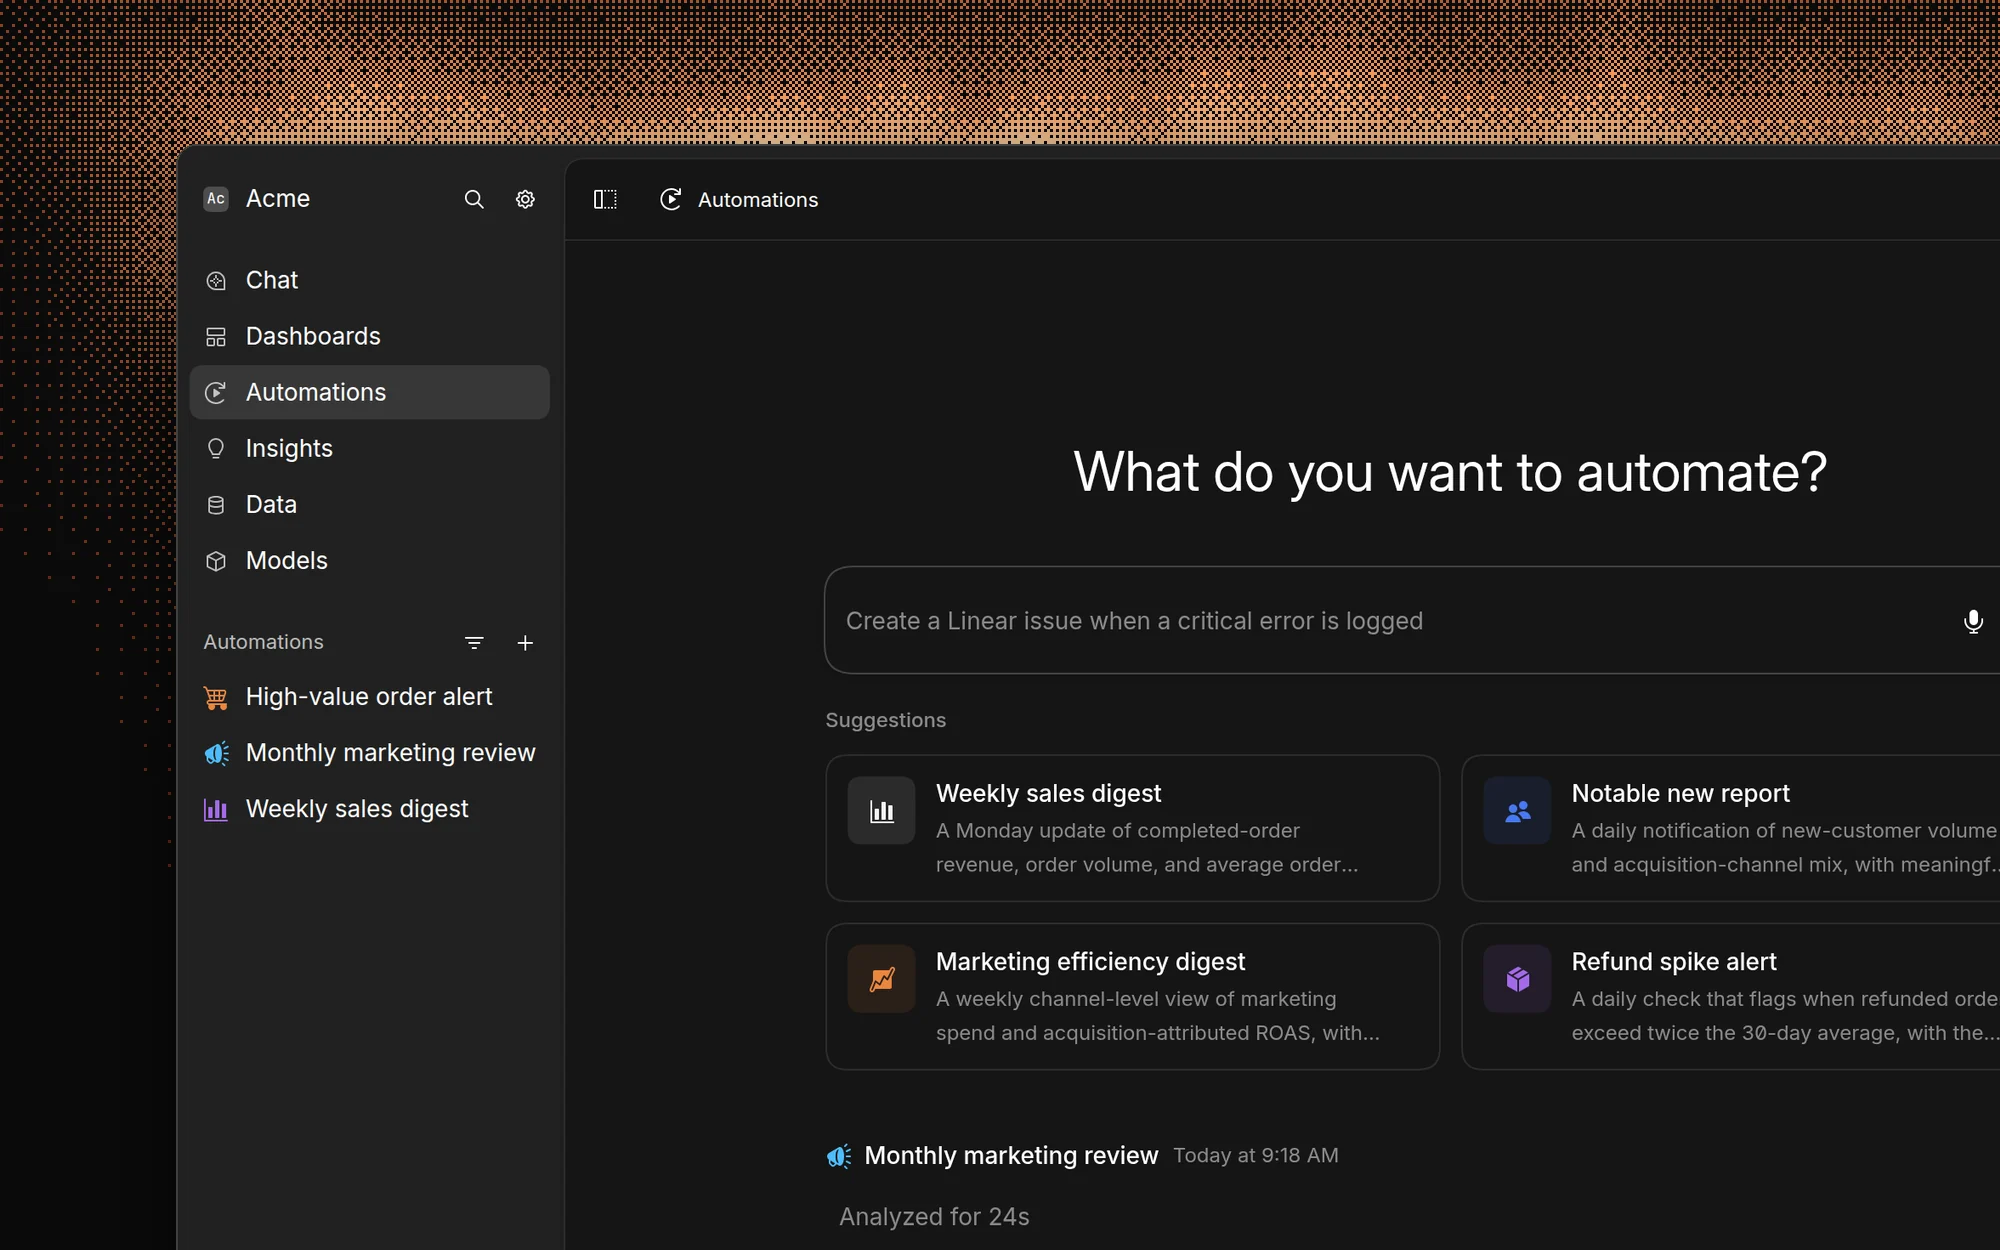Click the people icon on the Notable new report card
Image resolution: width=2000 pixels, height=1250 pixels.
[1517, 811]
